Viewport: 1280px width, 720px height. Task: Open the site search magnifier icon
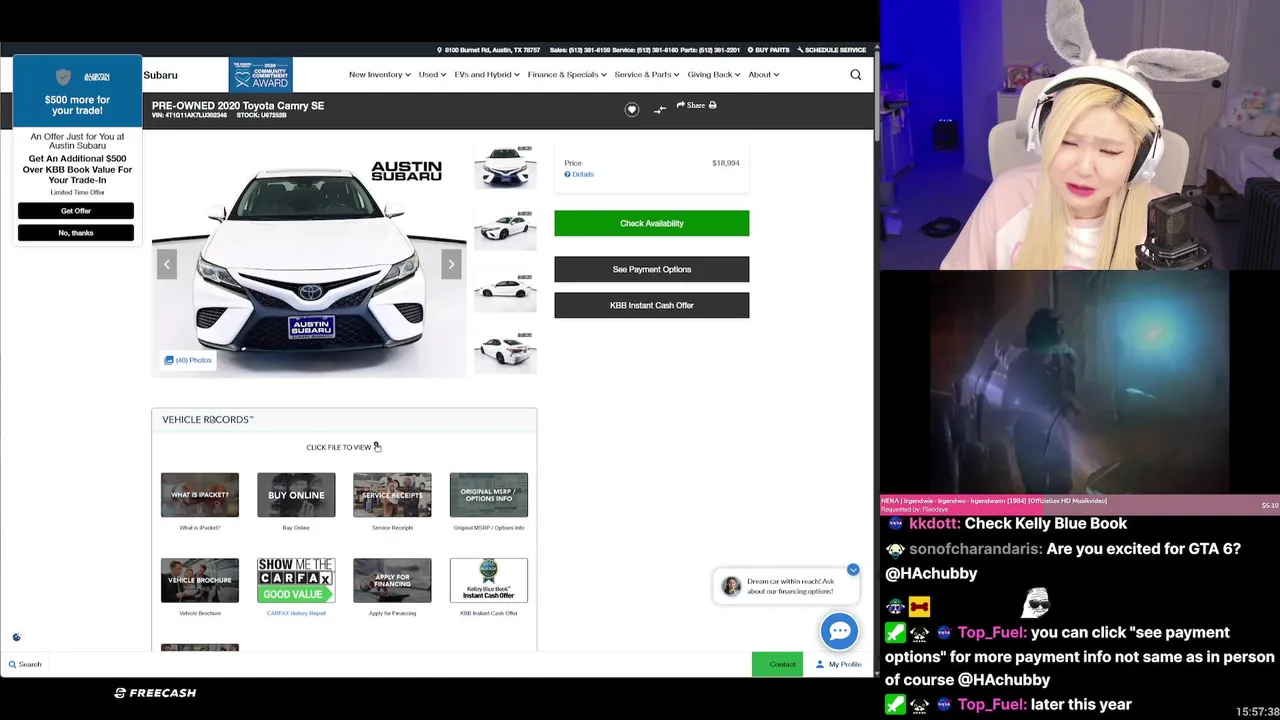pyautogui.click(x=855, y=74)
